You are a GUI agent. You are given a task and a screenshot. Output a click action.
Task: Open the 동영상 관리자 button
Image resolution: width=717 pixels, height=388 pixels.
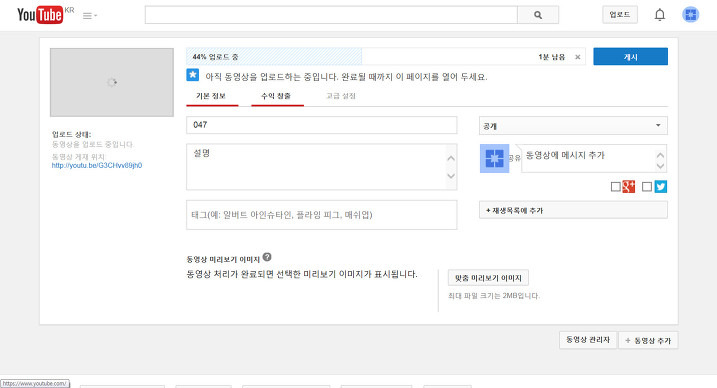coord(588,340)
